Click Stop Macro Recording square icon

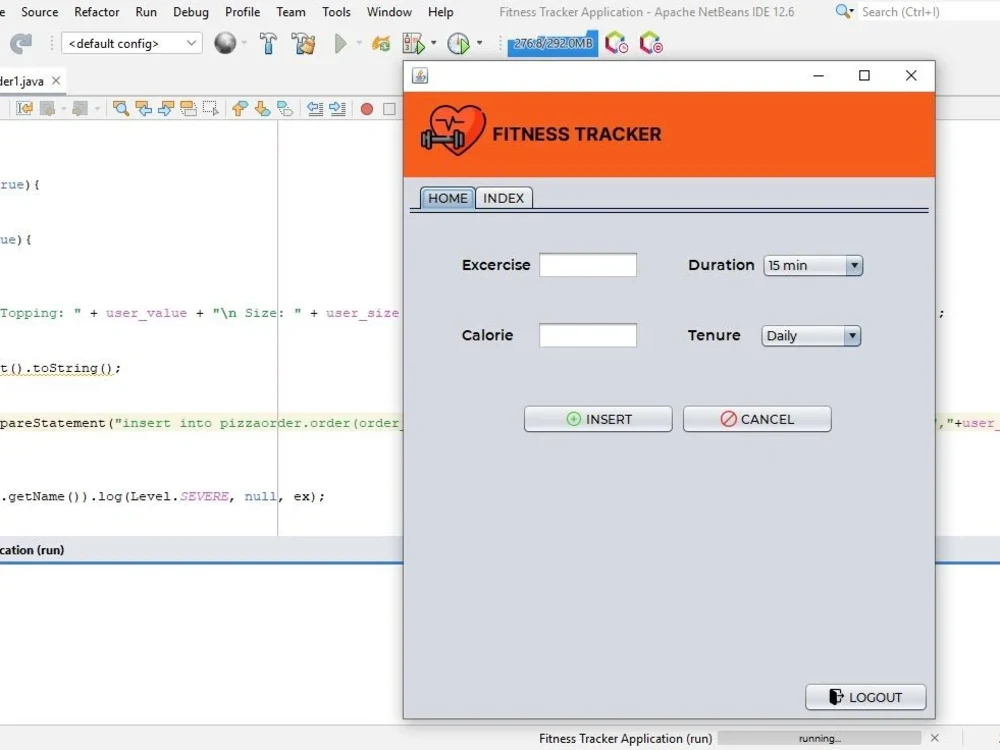(389, 109)
